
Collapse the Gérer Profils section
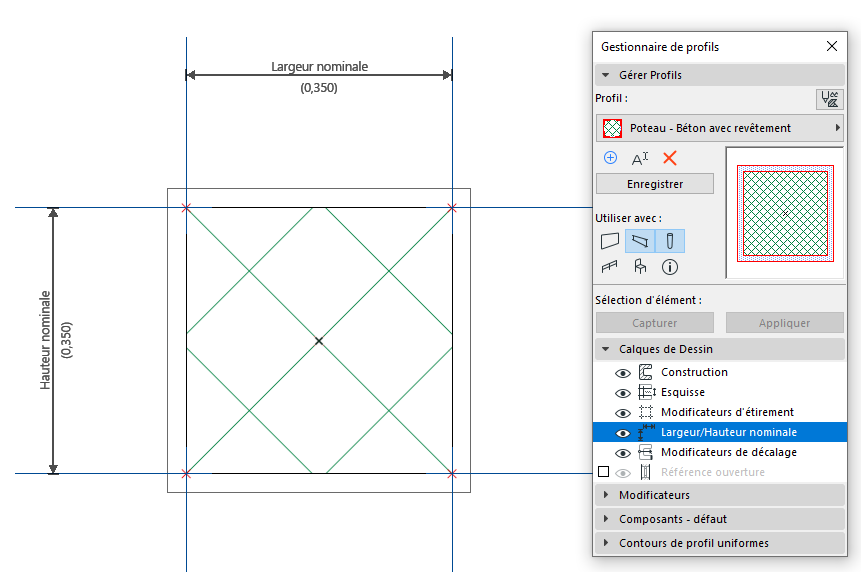pos(606,75)
